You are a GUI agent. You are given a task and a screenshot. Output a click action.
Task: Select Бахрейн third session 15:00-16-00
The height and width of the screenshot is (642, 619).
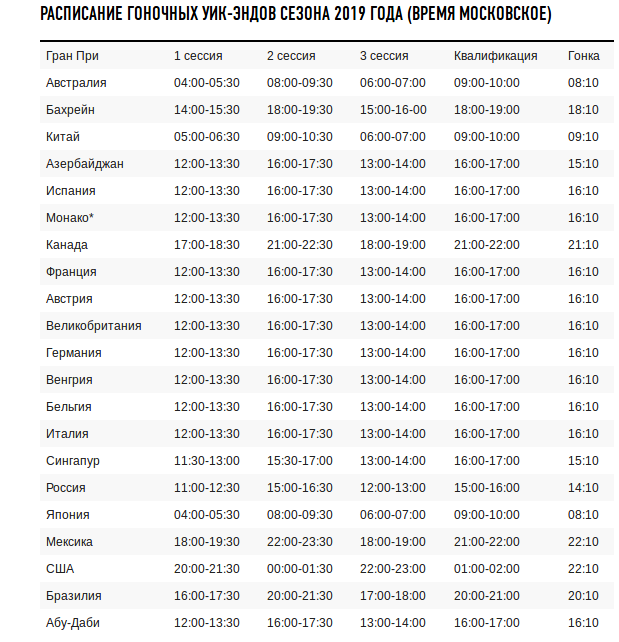(393, 110)
